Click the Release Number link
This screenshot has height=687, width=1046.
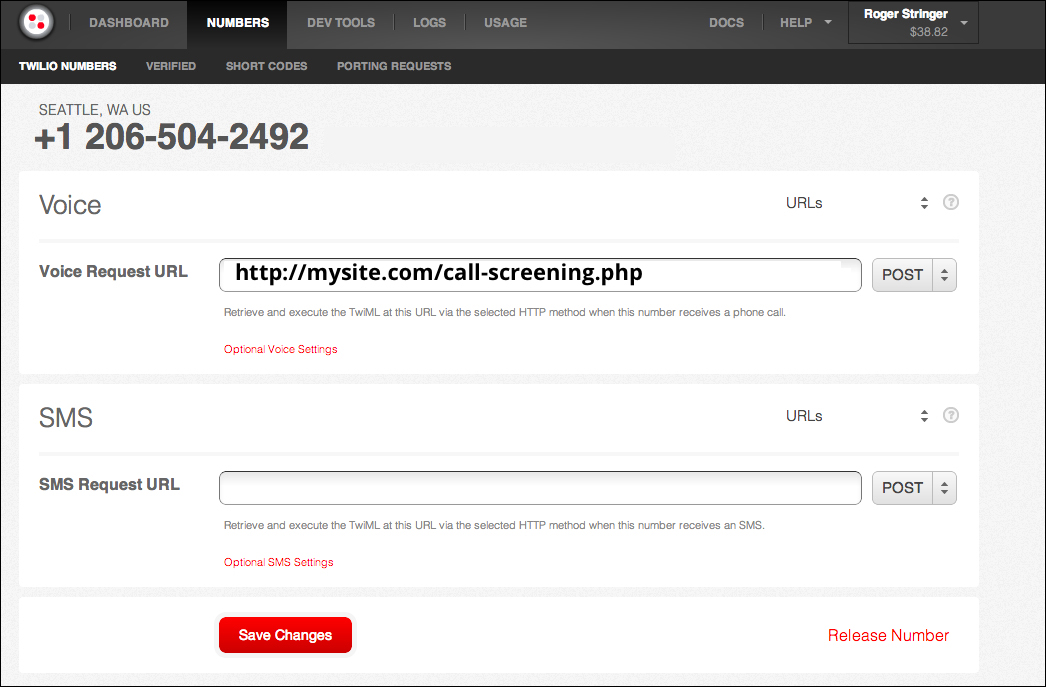click(888, 636)
